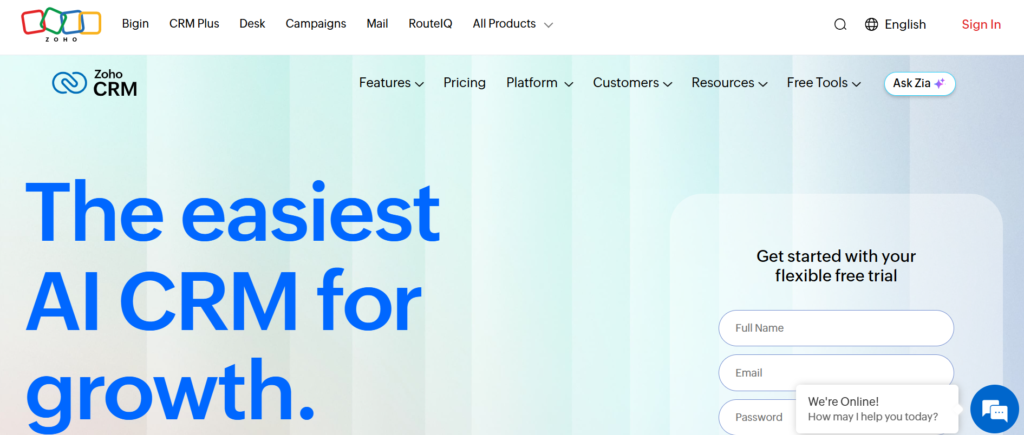Open the Resources dropdown menu
This screenshot has width=1024, height=435.
point(729,83)
